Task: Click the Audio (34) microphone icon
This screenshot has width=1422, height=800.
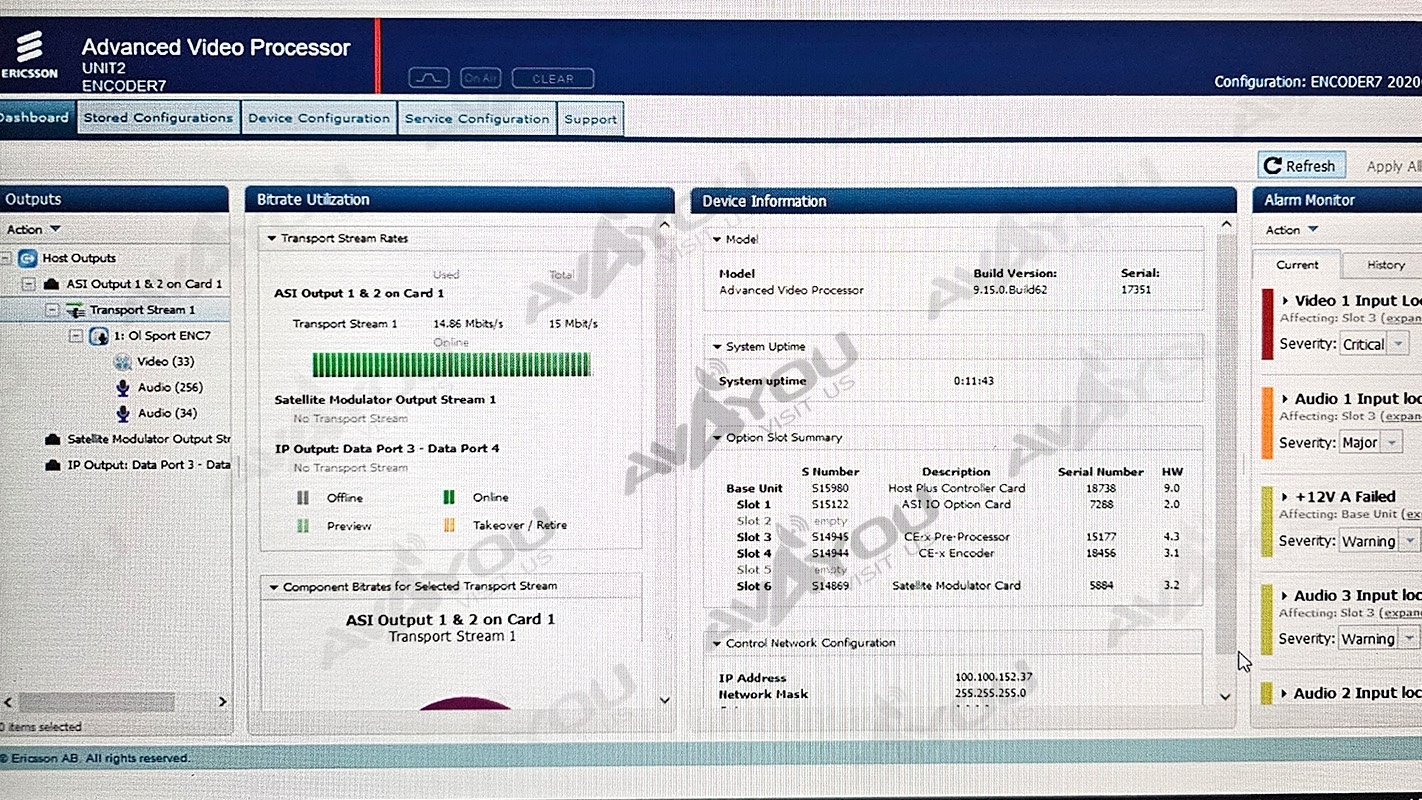Action: tap(122, 414)
